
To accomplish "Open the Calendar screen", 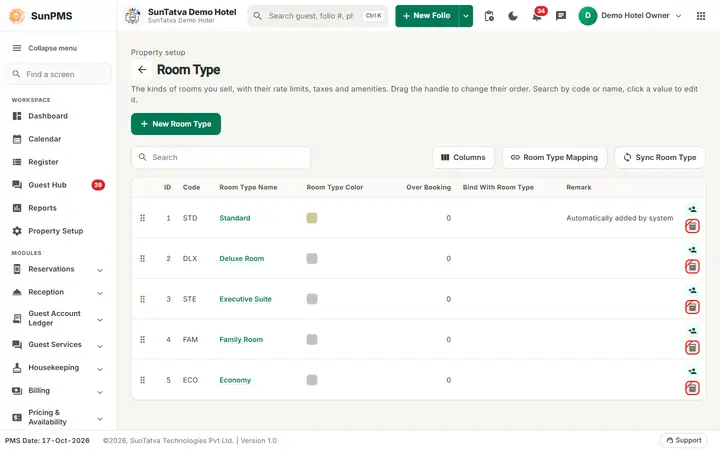I will click(x=58, y=139).
